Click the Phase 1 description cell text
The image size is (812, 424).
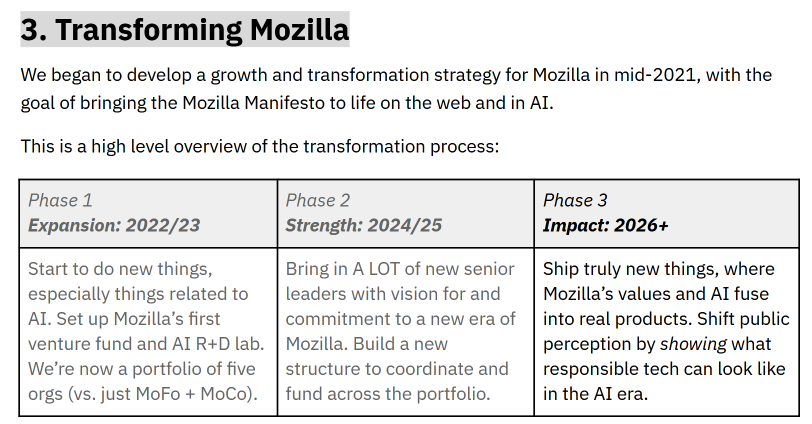pyautogui.click(x=146, y=331)
